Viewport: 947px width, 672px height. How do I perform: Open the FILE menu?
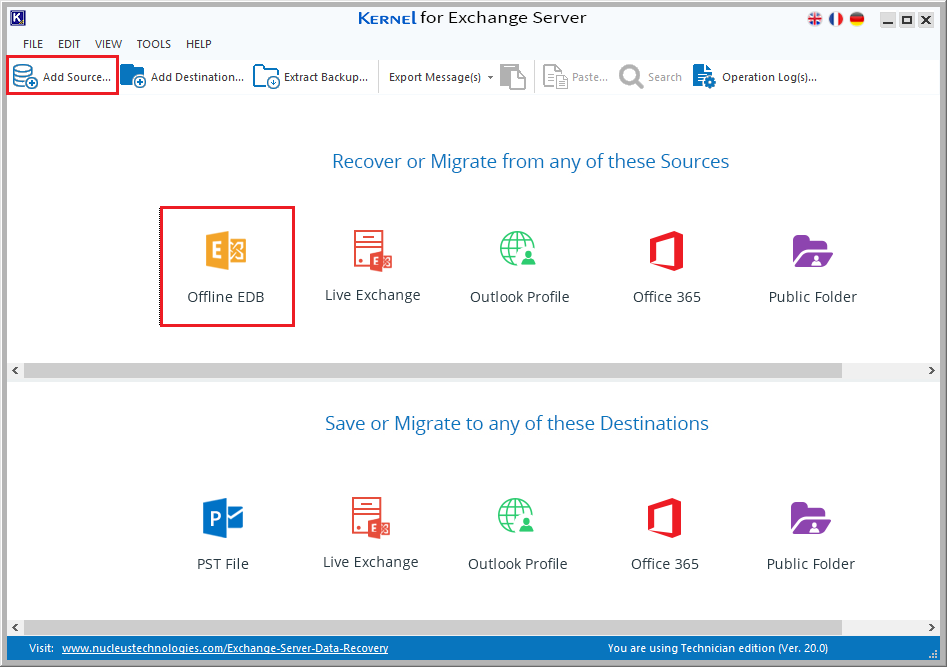tap(33, 44)
